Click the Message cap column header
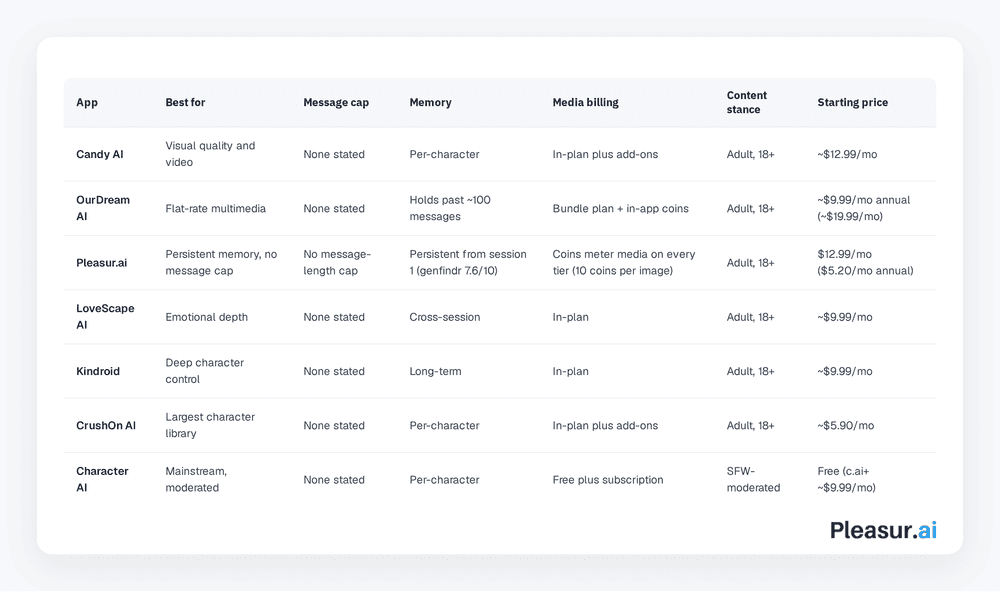The height and width of the screenshot is (592, 1000). 336,102
